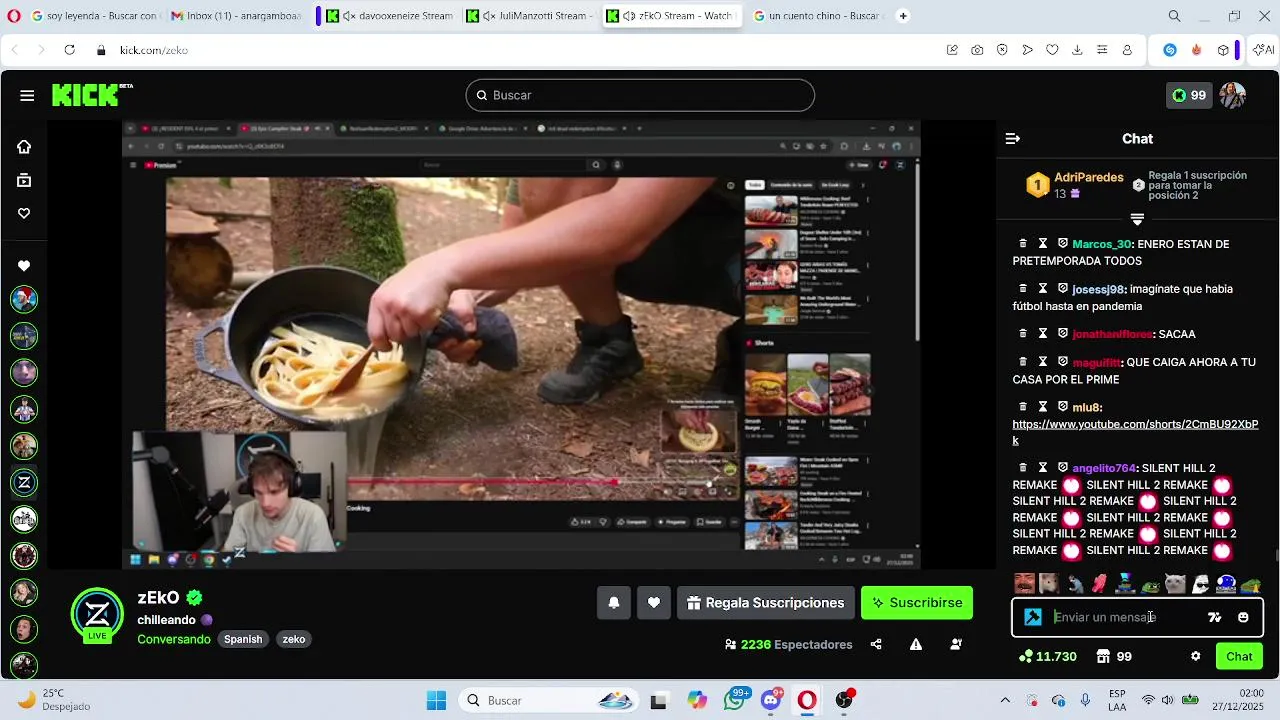Open the 7TV emote menu icon
This screenshot has height=720, width=1280.
point(1215,618)
